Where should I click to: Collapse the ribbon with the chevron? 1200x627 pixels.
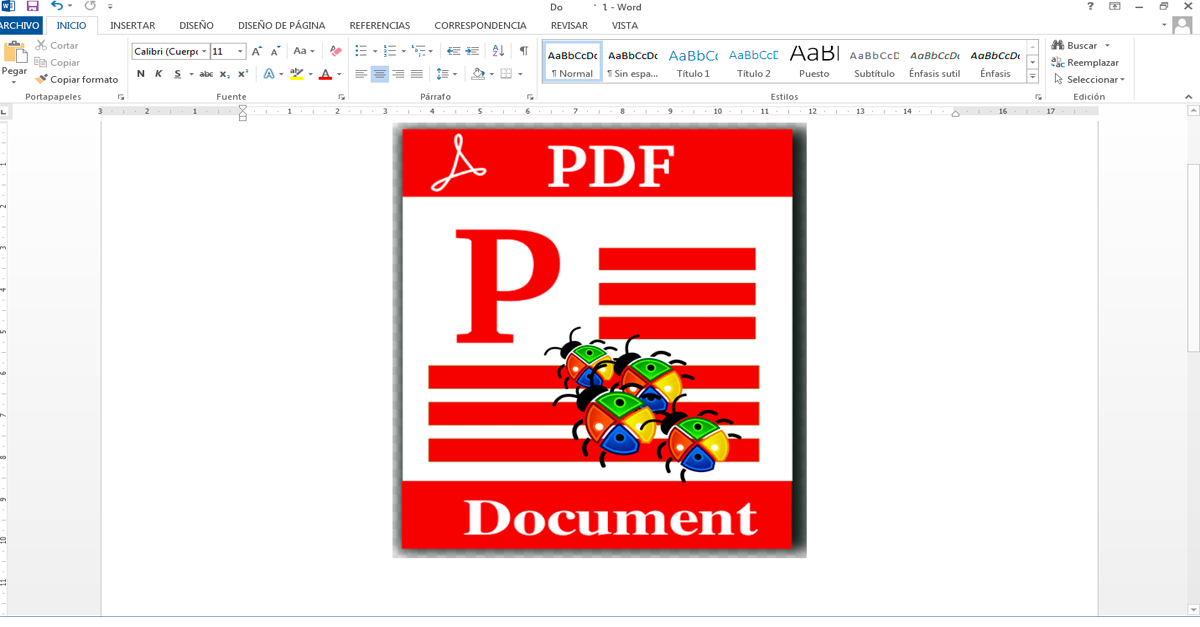click(1189, 97)
